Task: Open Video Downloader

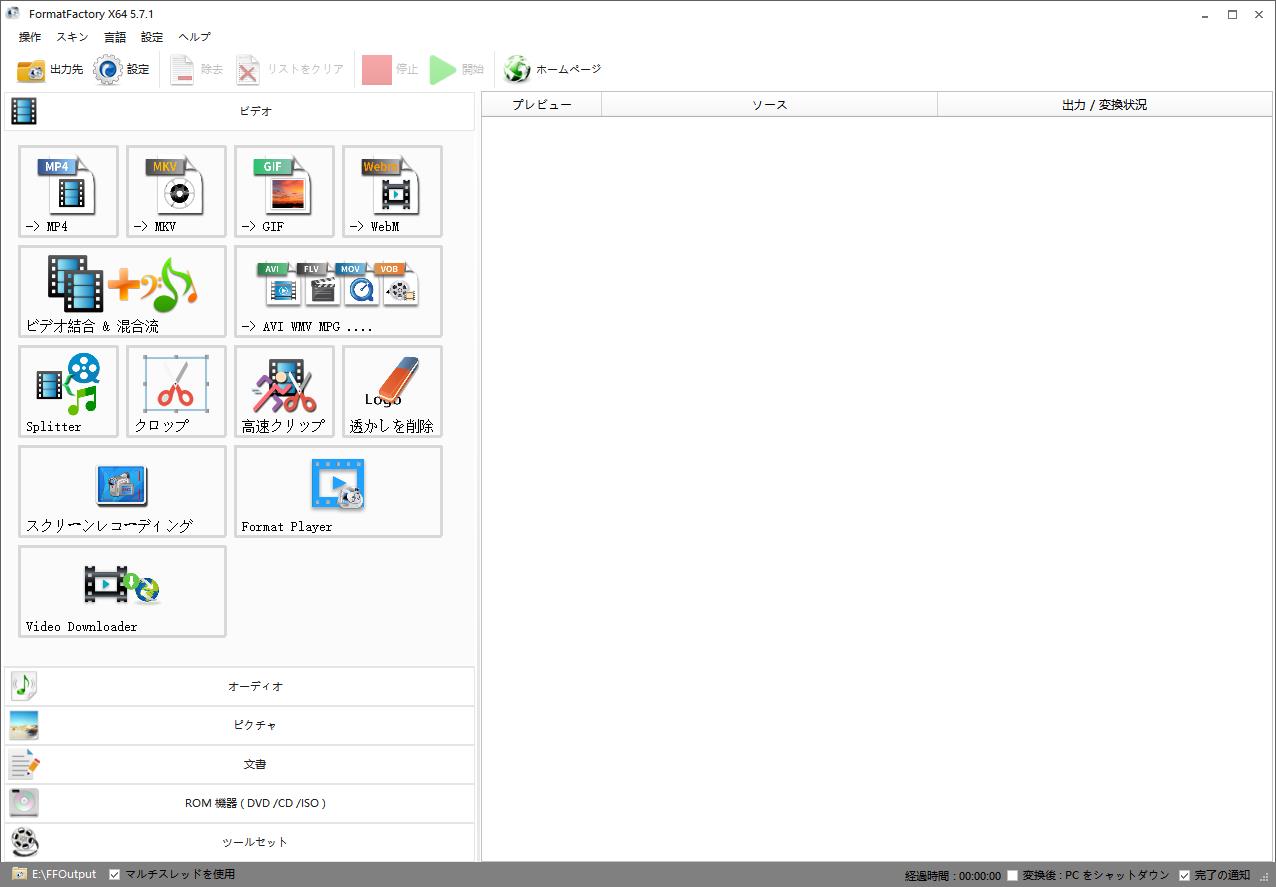Action: point(122,591)
